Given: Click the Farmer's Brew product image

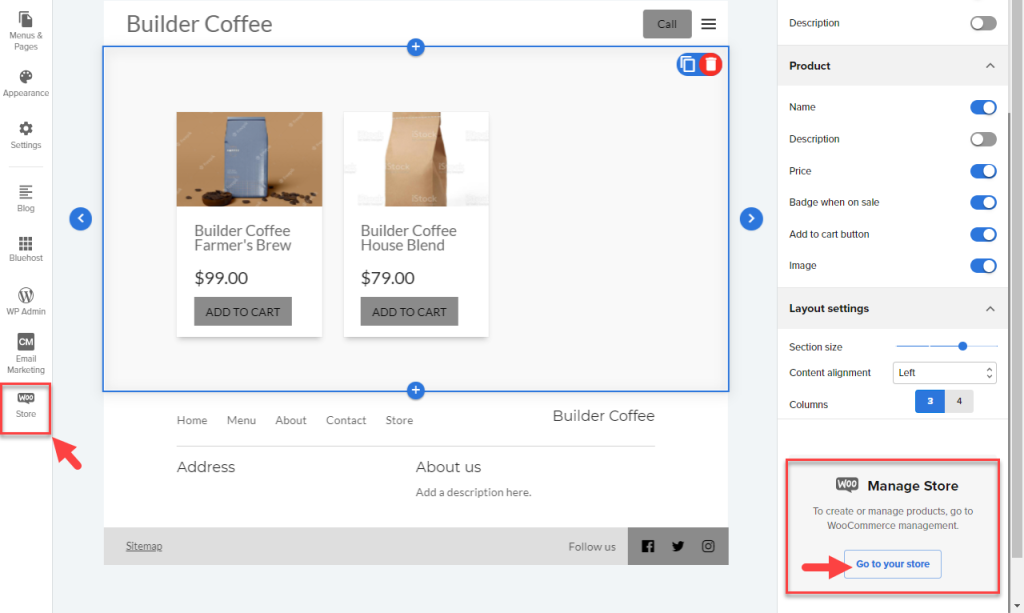Looking at the screenshot, I should click(x=249, y=159).
